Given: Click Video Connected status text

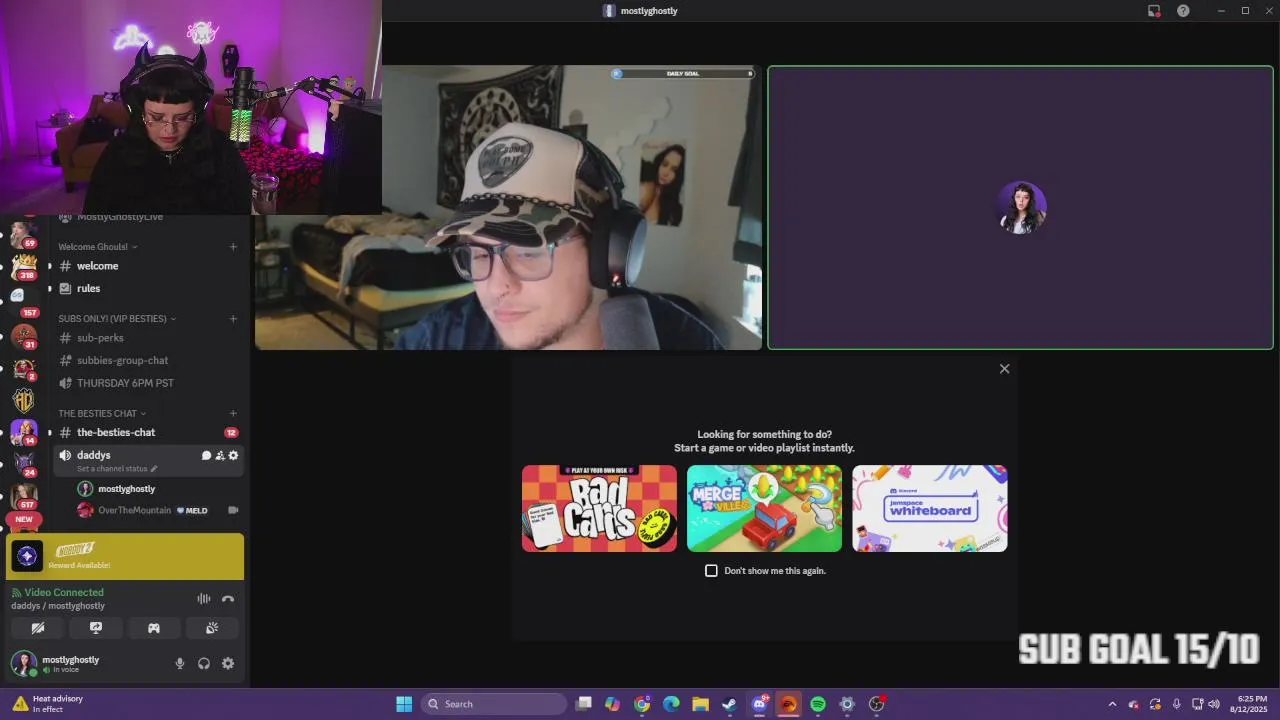Looking at the screenshot, I should pos(64,592).
